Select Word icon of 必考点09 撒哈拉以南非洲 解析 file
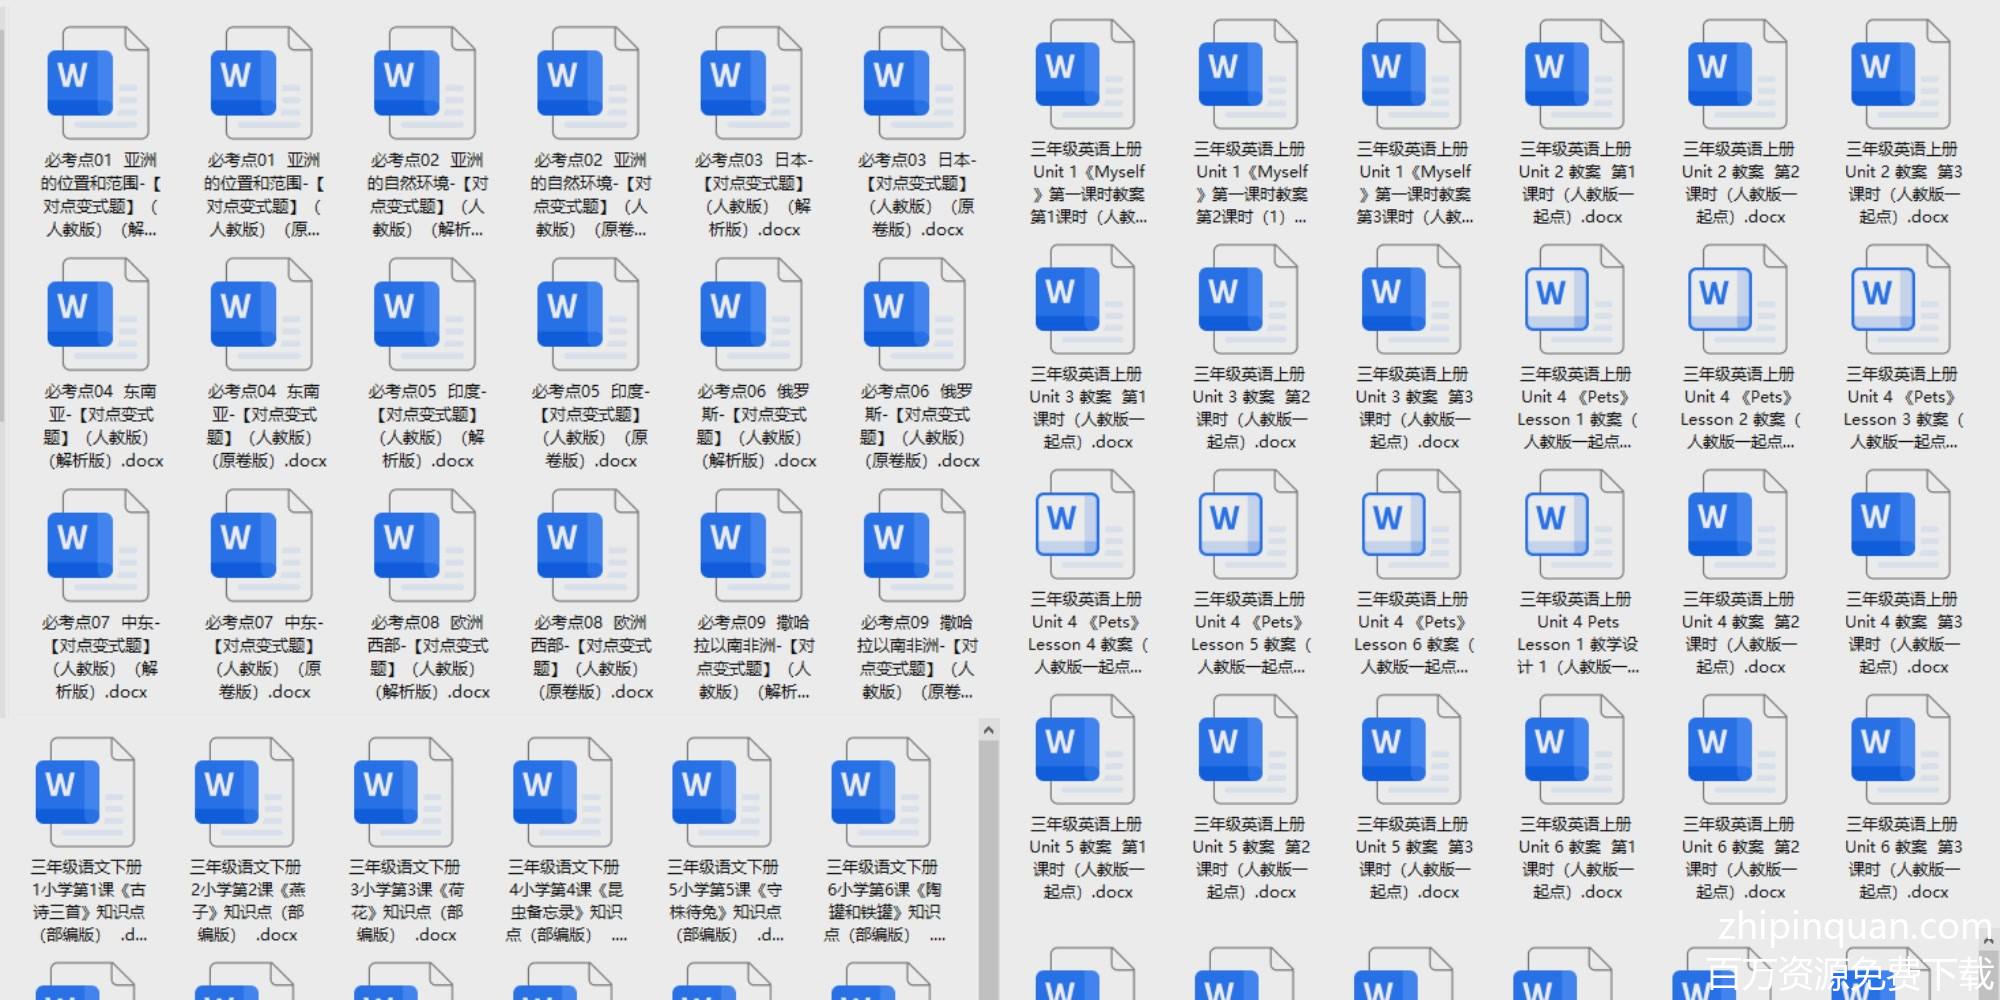Viewport: 2000px width, 1000px height. tap(751, 546)
